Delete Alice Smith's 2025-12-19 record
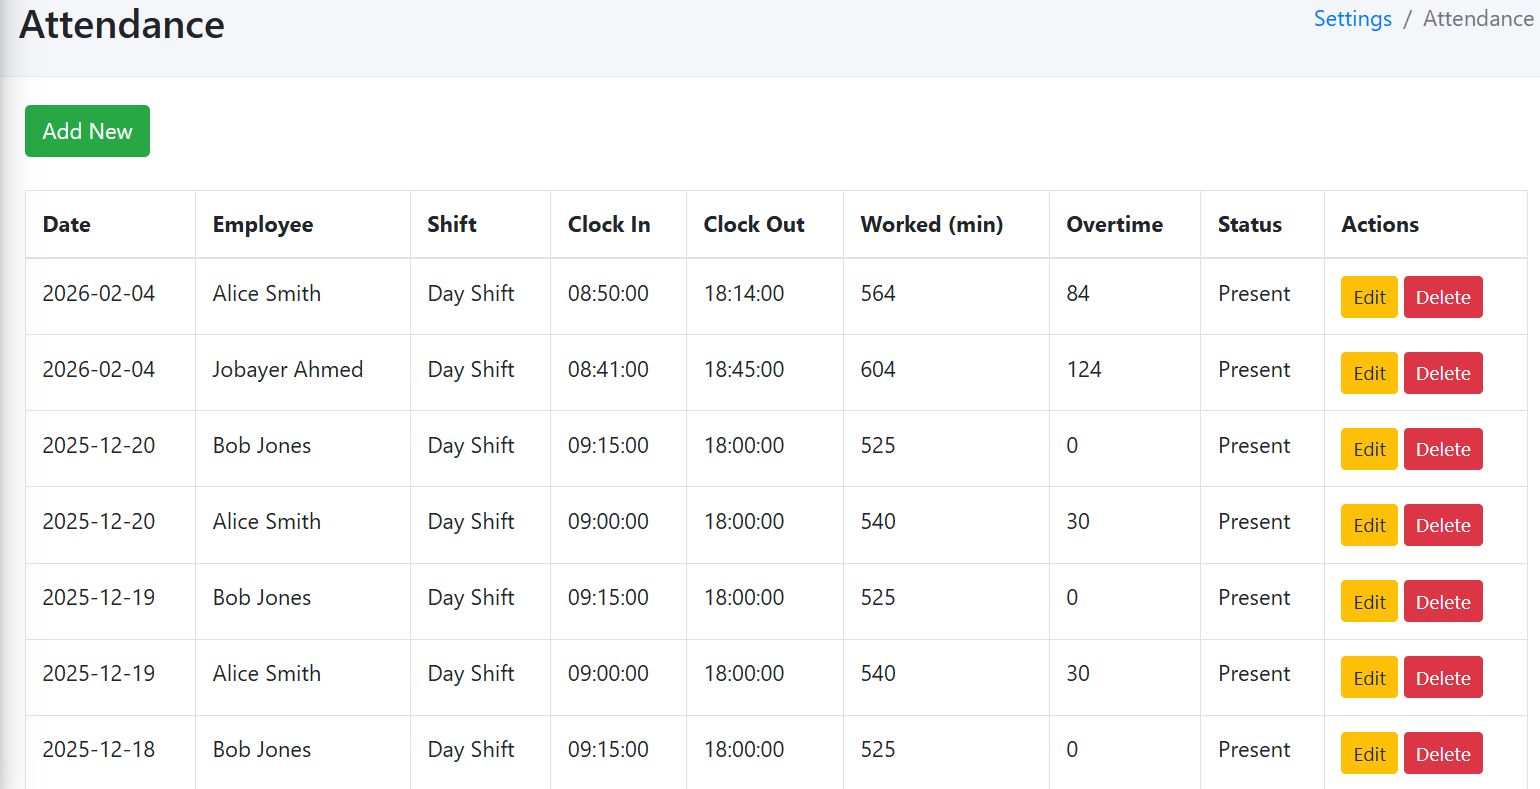This screenshot has height=789, width=1540. click(x=1442, y=678)
